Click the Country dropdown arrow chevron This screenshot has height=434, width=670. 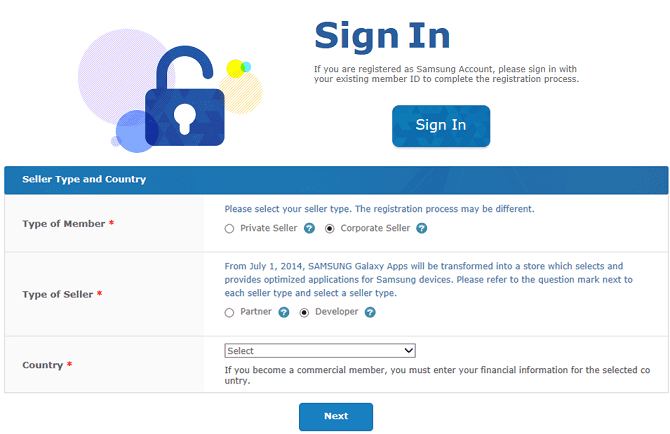click(408, 351)
